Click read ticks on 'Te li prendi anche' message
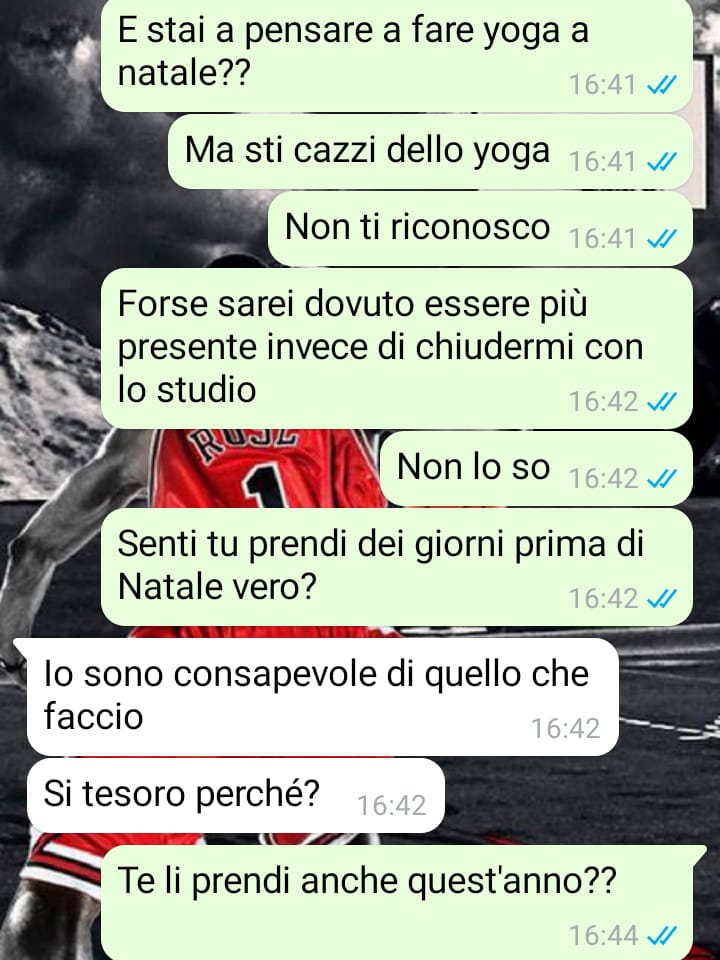 [662, 936]
